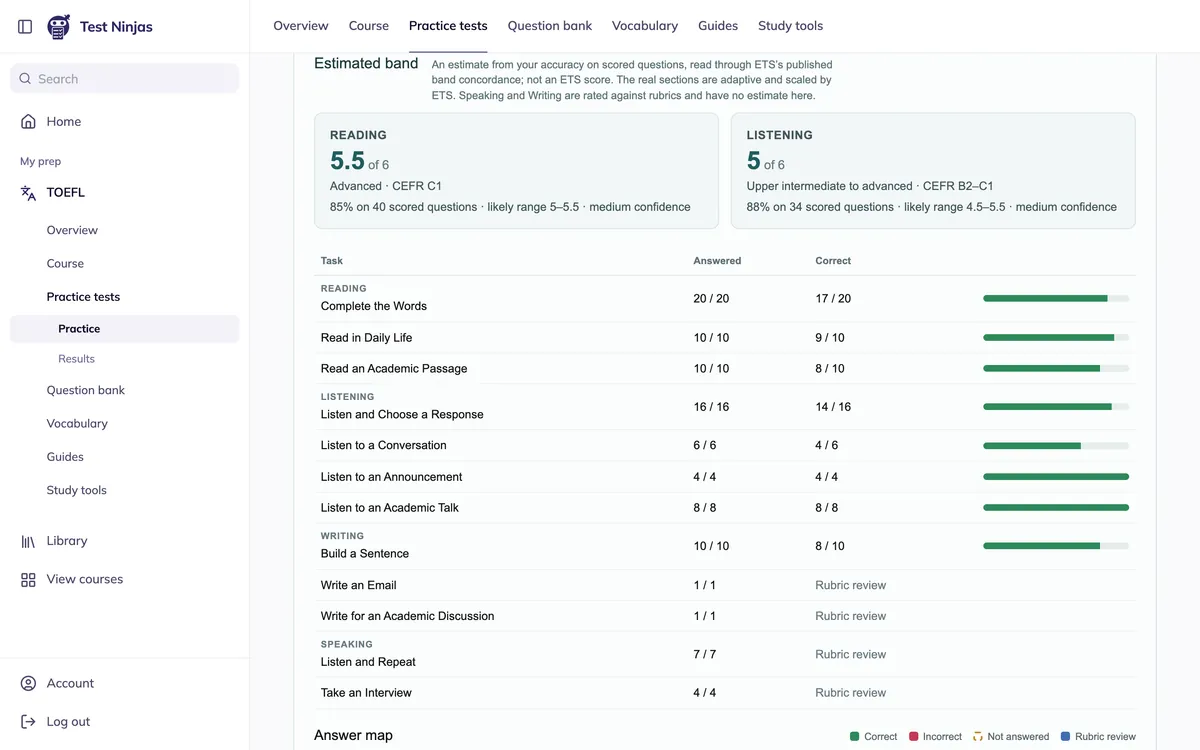1200x750 pixels.
Task: Click the Listen and Repeat task
Action: 368,662
